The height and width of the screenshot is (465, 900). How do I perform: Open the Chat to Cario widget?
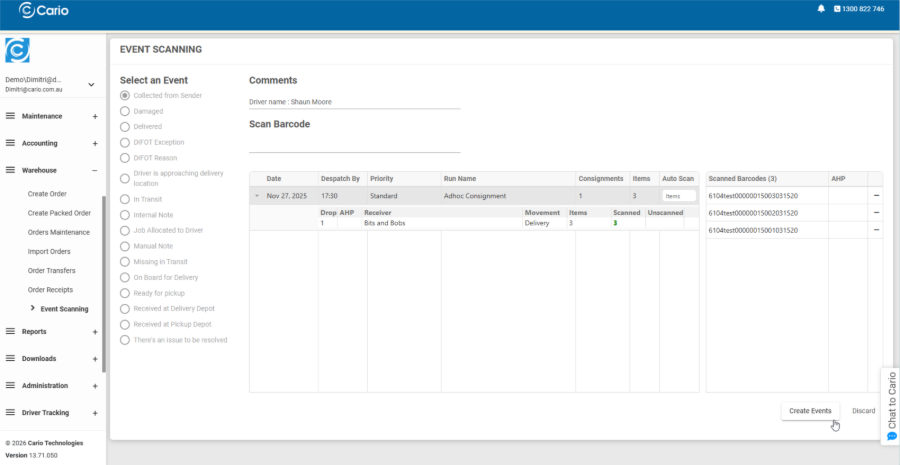(x=892, y=405)
